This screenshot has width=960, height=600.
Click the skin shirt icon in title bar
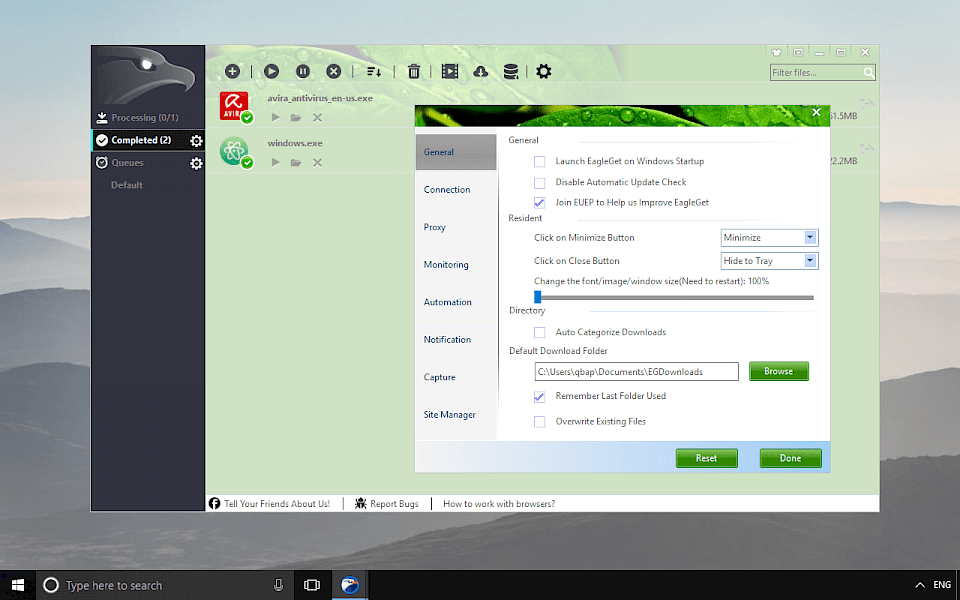pos(776,53)
